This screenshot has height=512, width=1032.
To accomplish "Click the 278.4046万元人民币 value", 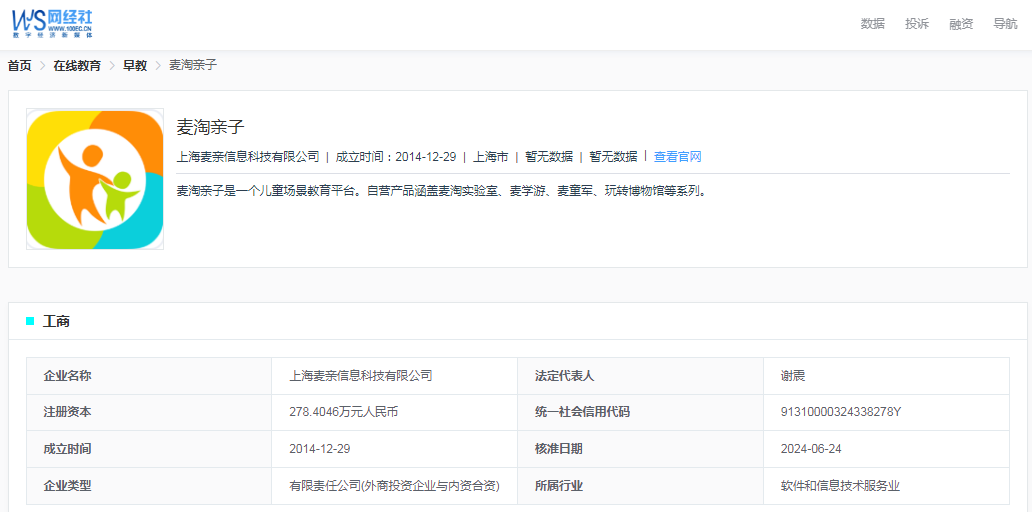I will click(344, 413).
